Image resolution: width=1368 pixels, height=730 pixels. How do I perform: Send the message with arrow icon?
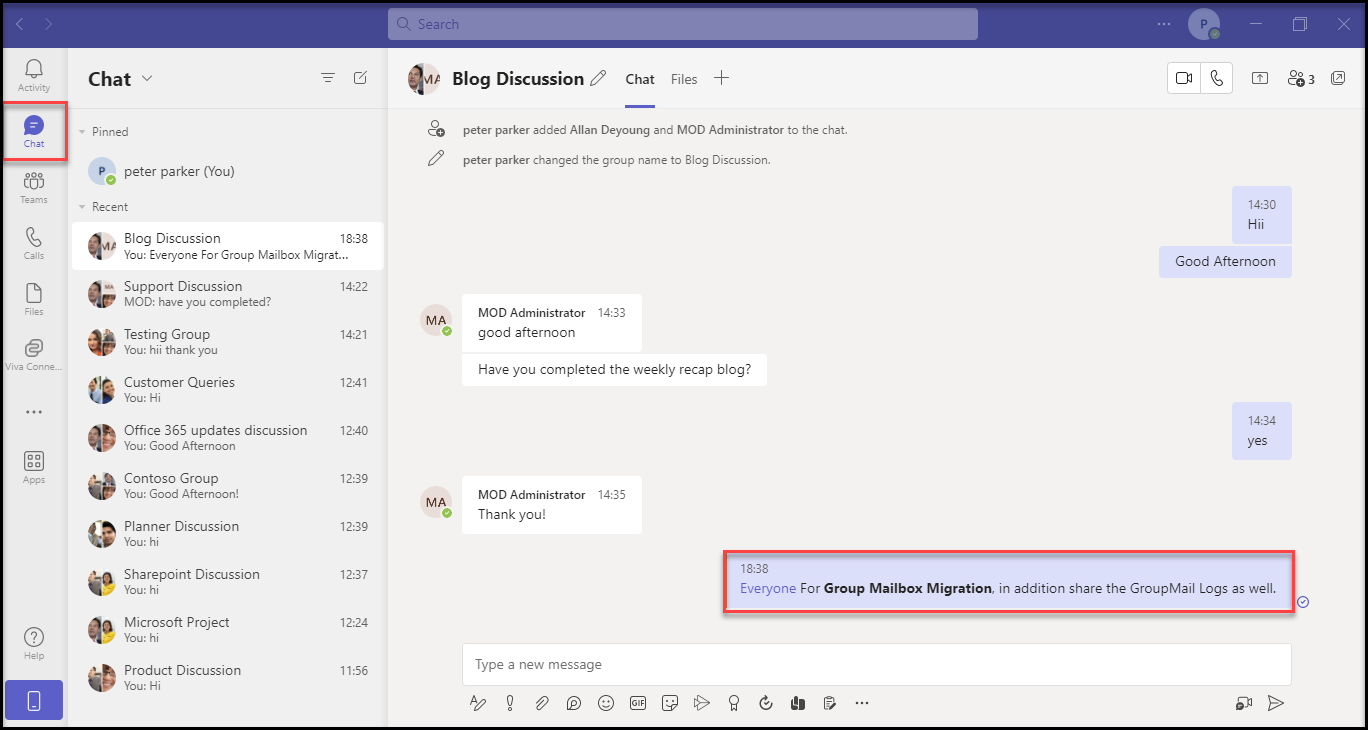pos(1275,703)
